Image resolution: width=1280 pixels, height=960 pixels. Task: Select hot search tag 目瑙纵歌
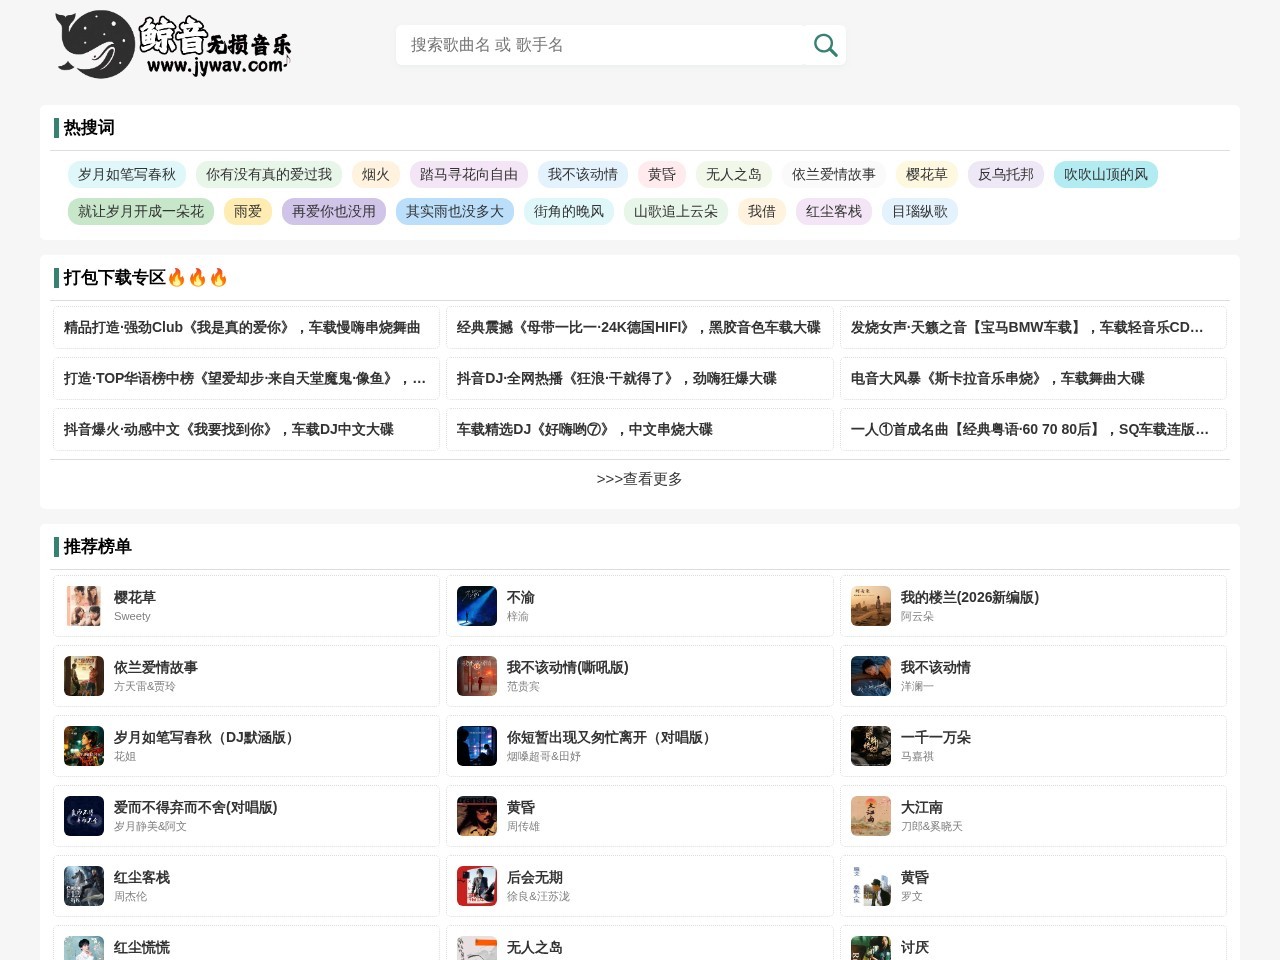tap(920, 211)
